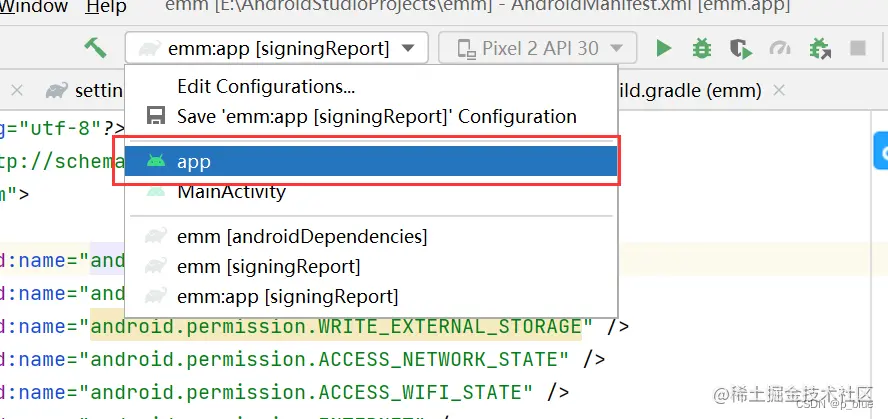
Task: Open the Pixel 2 API 30 device selector
Action: point(537,48)
